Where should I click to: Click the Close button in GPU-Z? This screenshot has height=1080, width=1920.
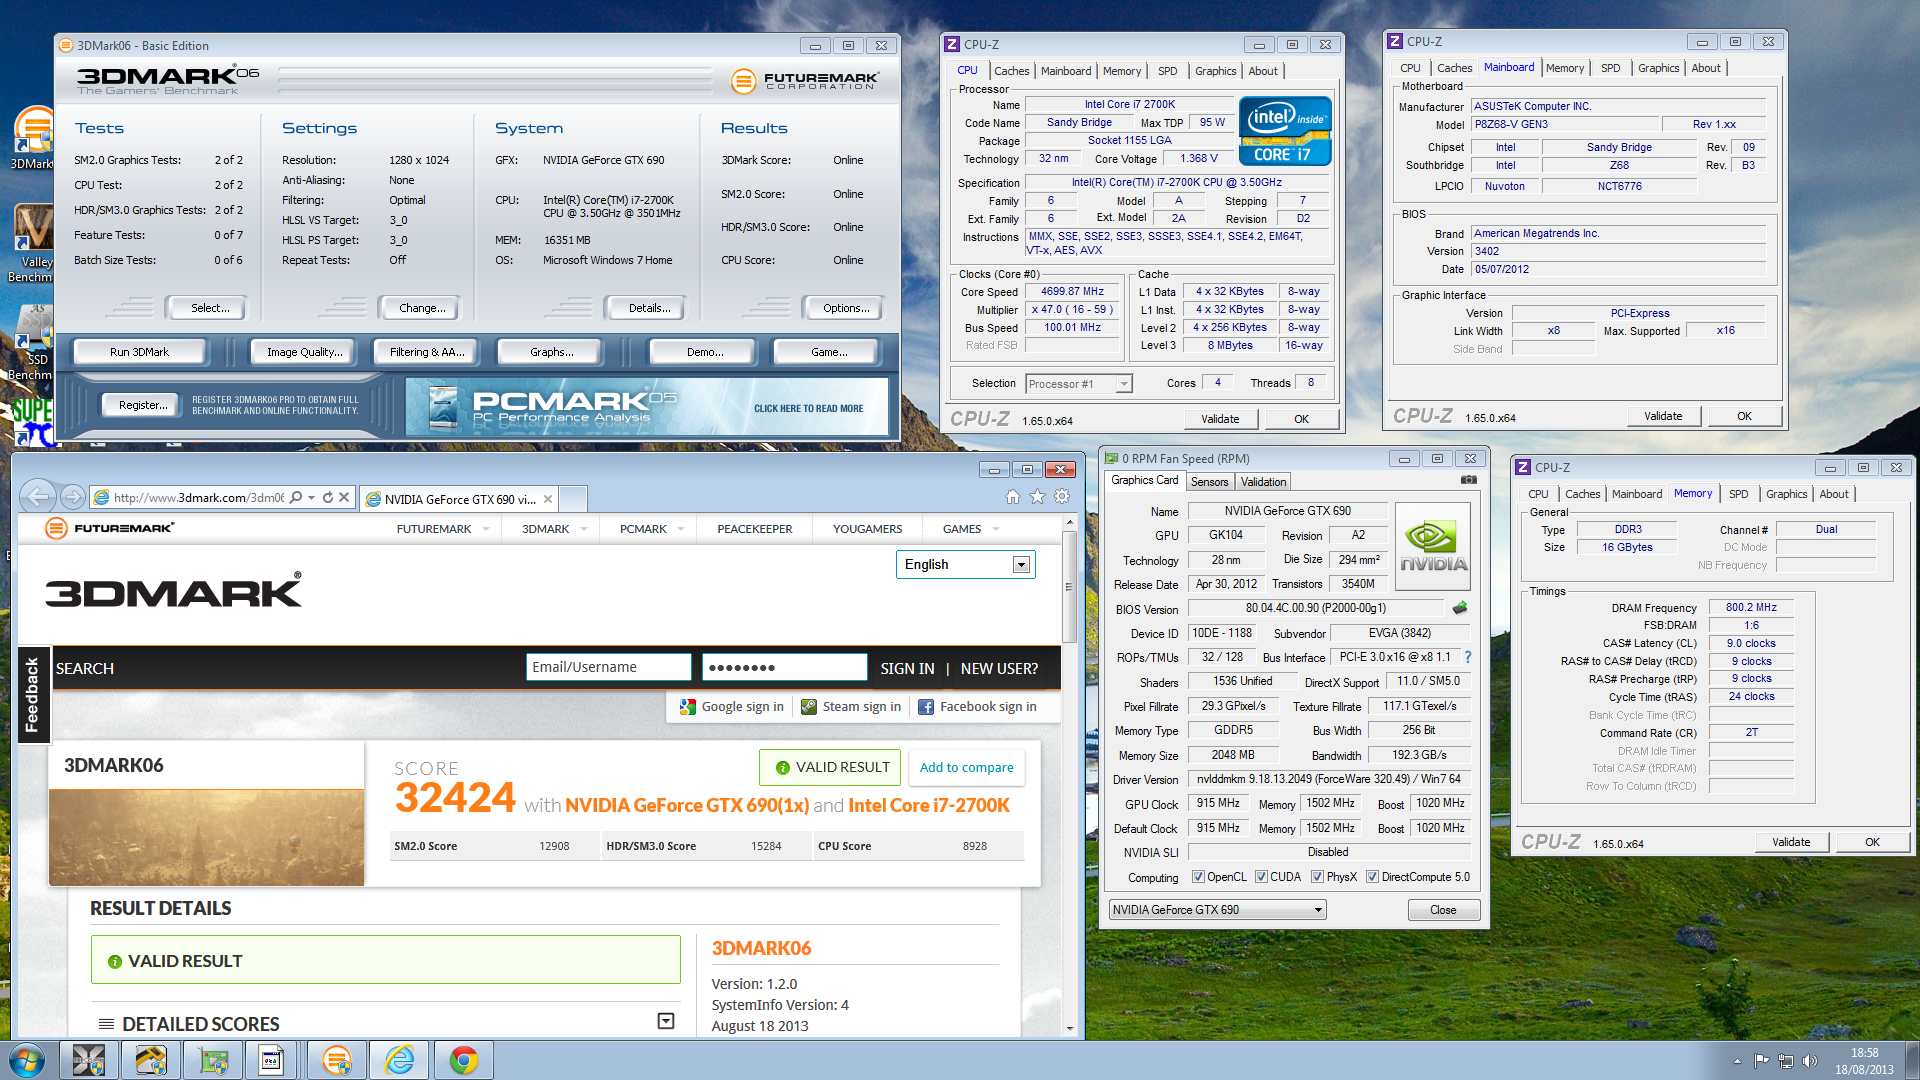(x=1443, y=910)
